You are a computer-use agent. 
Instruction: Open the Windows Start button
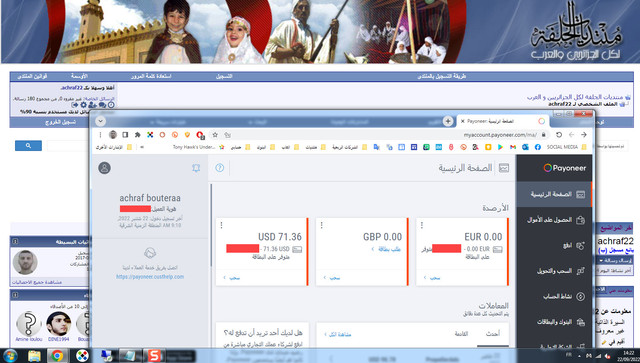9,355
